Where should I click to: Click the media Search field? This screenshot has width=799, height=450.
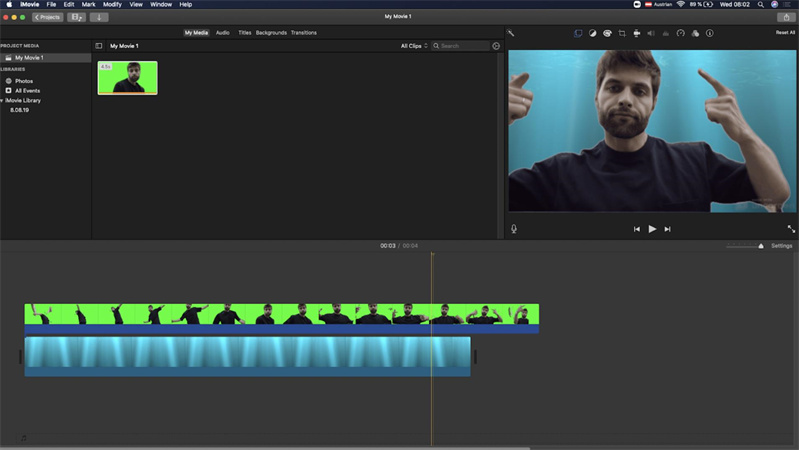(x=461, y=46)
